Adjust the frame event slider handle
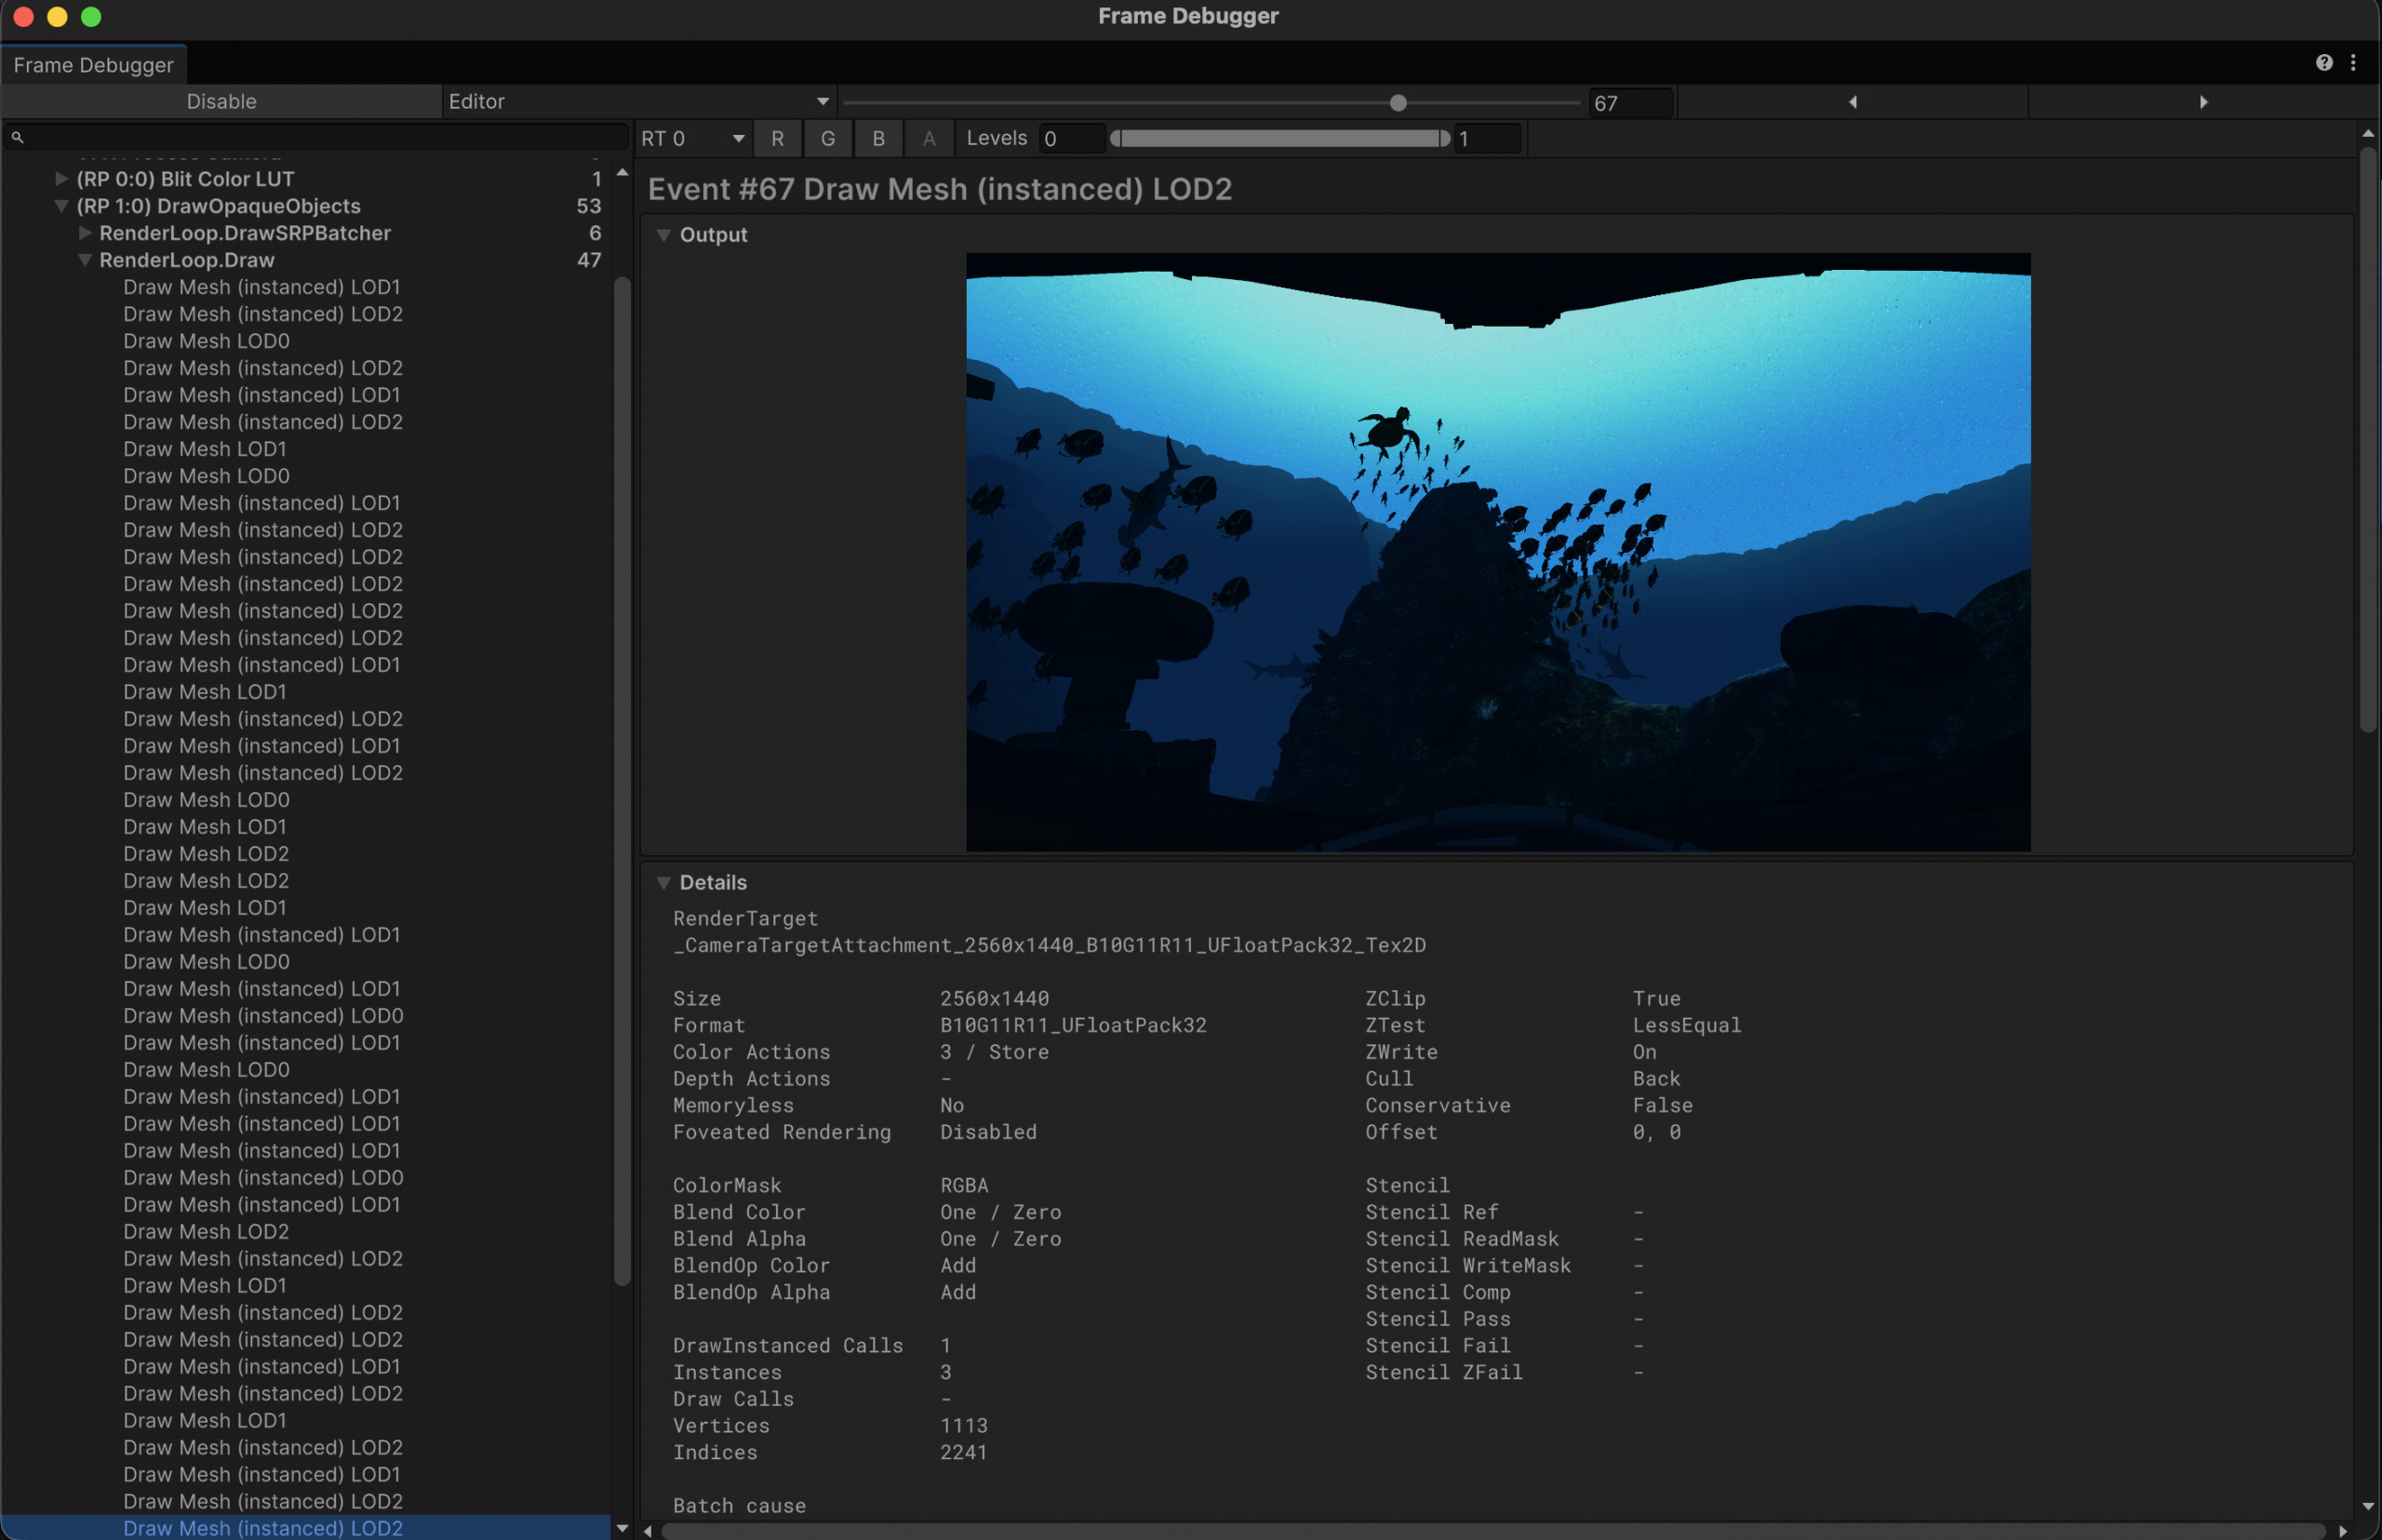This screenshot has width=2382, height=1540. coord(1398,103)
